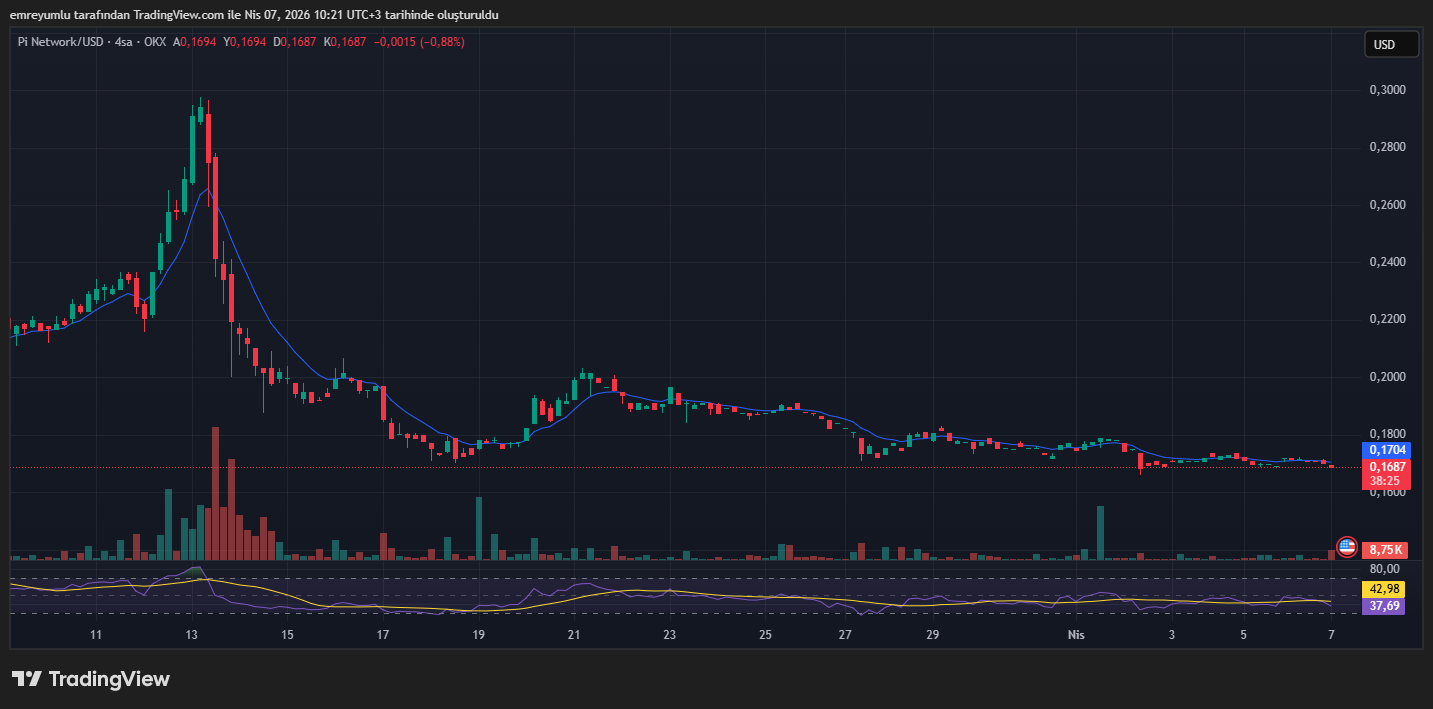
Task: Click the TradingView logo at bottom left
Action: point(91,679)
